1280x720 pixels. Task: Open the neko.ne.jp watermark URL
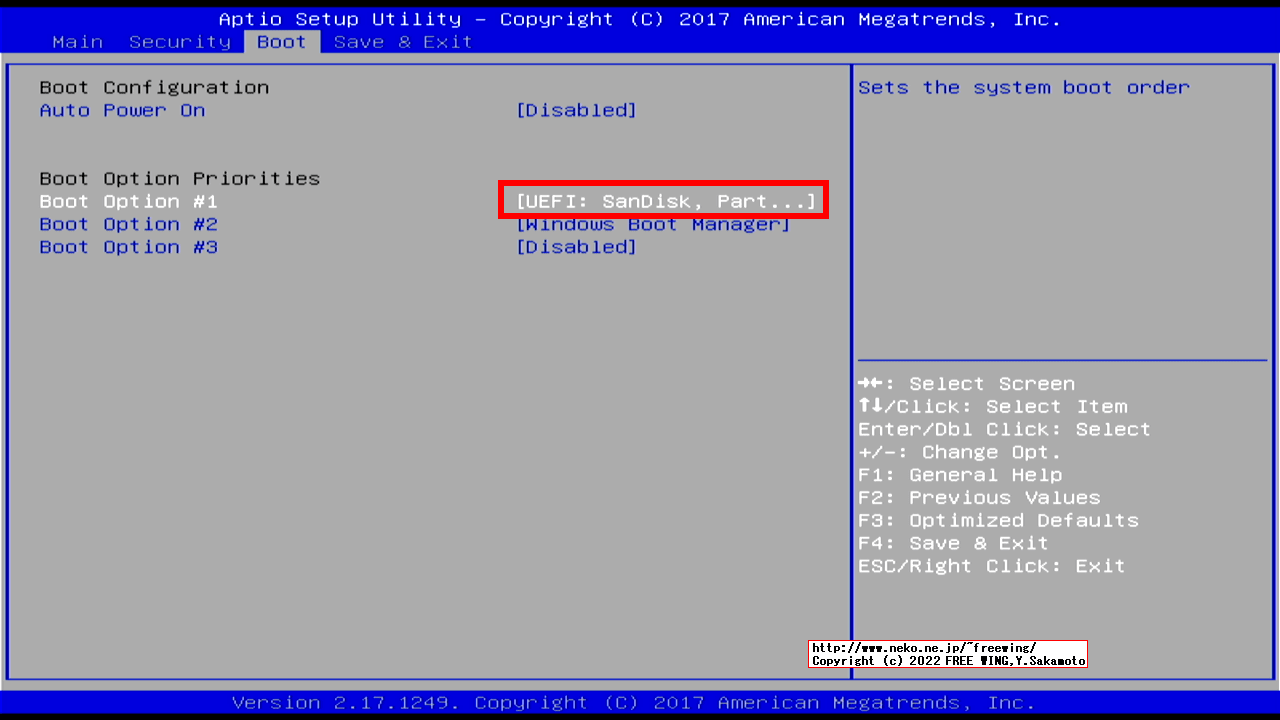pyautogui.click(x=923, y=648)
